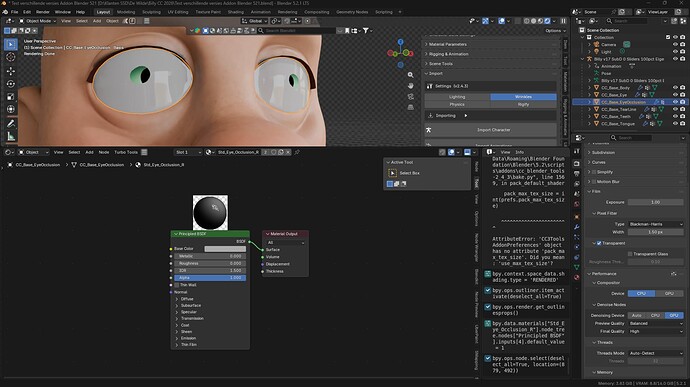The width and height of the screenshot is (690, 387).
Task: Toggle Collection exclude checkbox in outliner
Action: [x=668, y=37]
